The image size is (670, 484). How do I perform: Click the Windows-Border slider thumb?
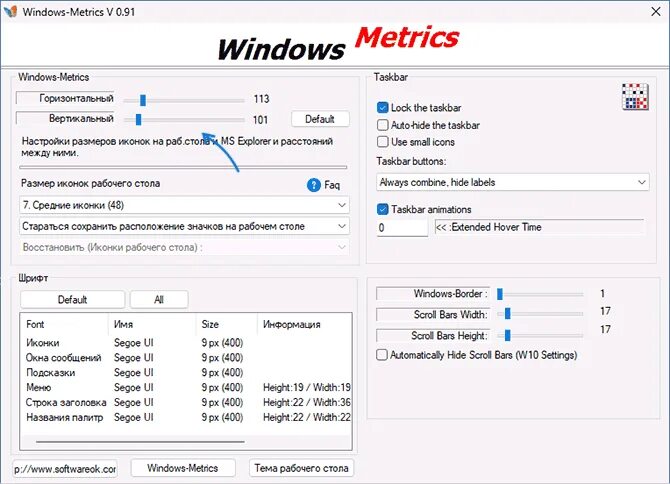(500, 294)
